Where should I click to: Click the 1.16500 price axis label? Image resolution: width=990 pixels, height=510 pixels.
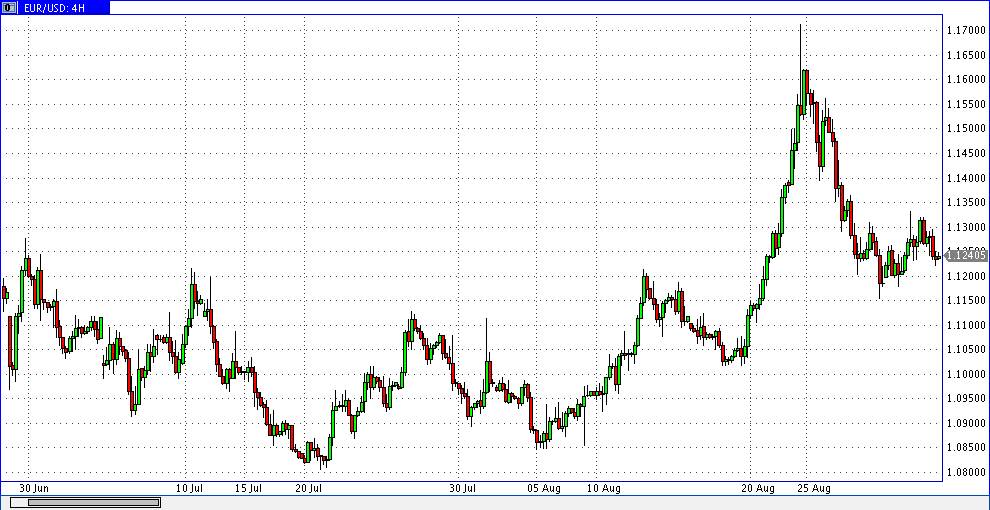coord(966,55)
